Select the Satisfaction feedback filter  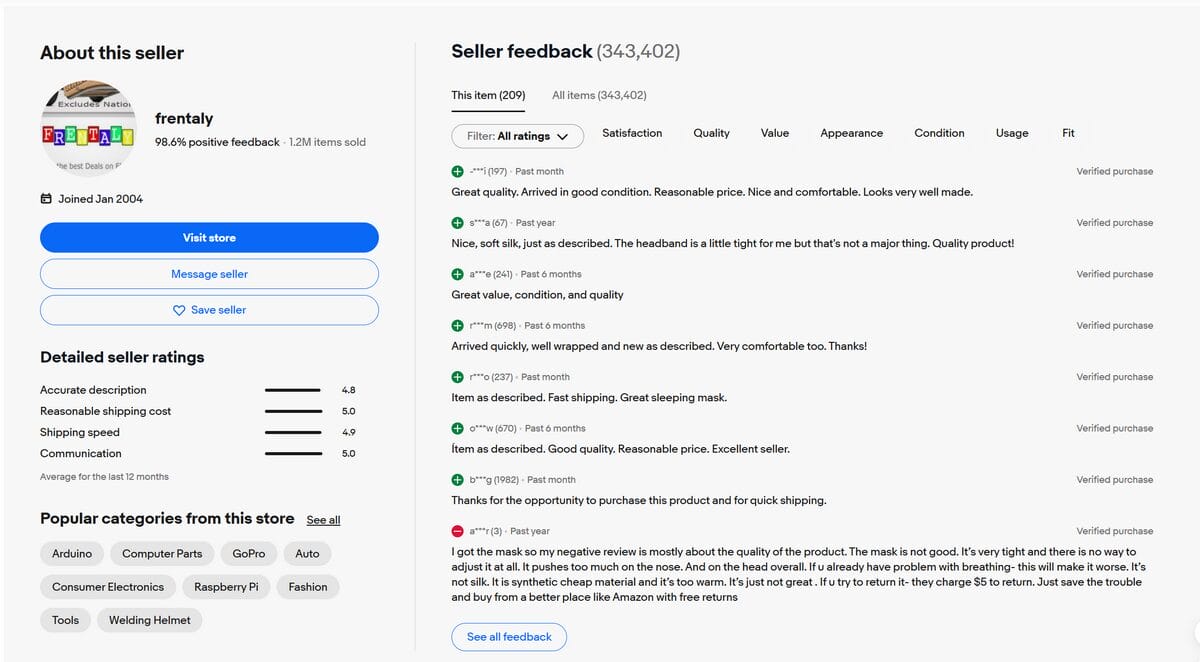pyautogui.click(x=632, y=132)
